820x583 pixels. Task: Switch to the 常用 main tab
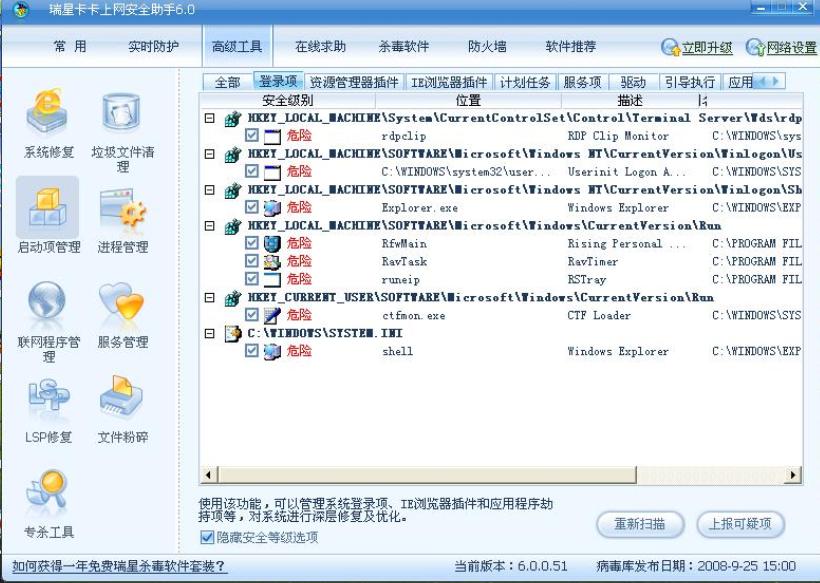tap(70, 47)
